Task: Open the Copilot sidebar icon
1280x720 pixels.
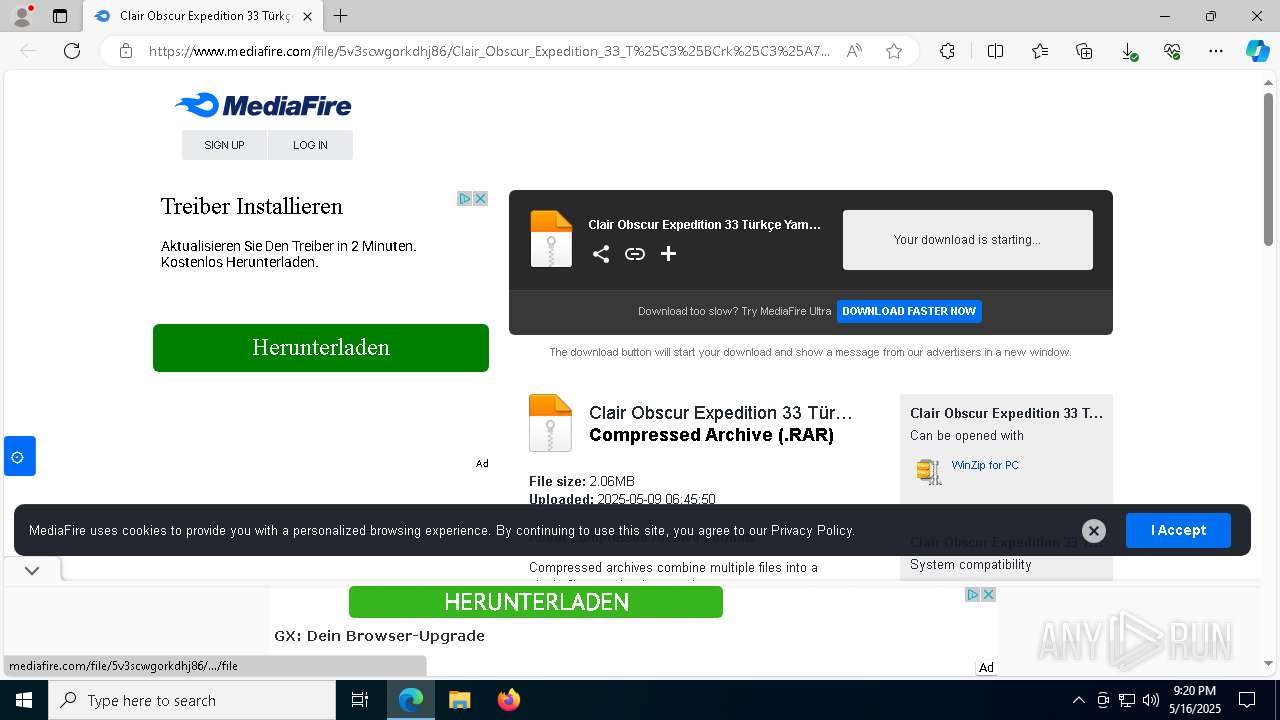Action: [1257, 51]
